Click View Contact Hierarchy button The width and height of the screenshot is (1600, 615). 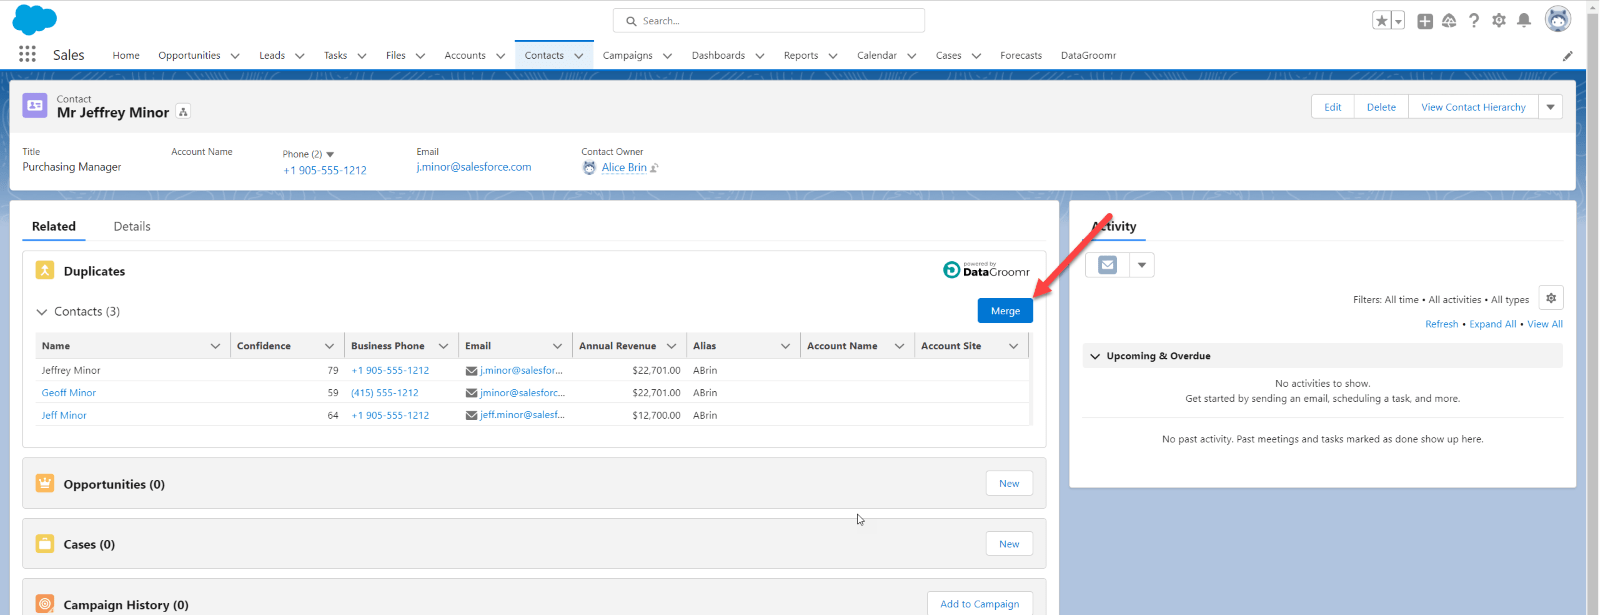[x=1473, y=107]
